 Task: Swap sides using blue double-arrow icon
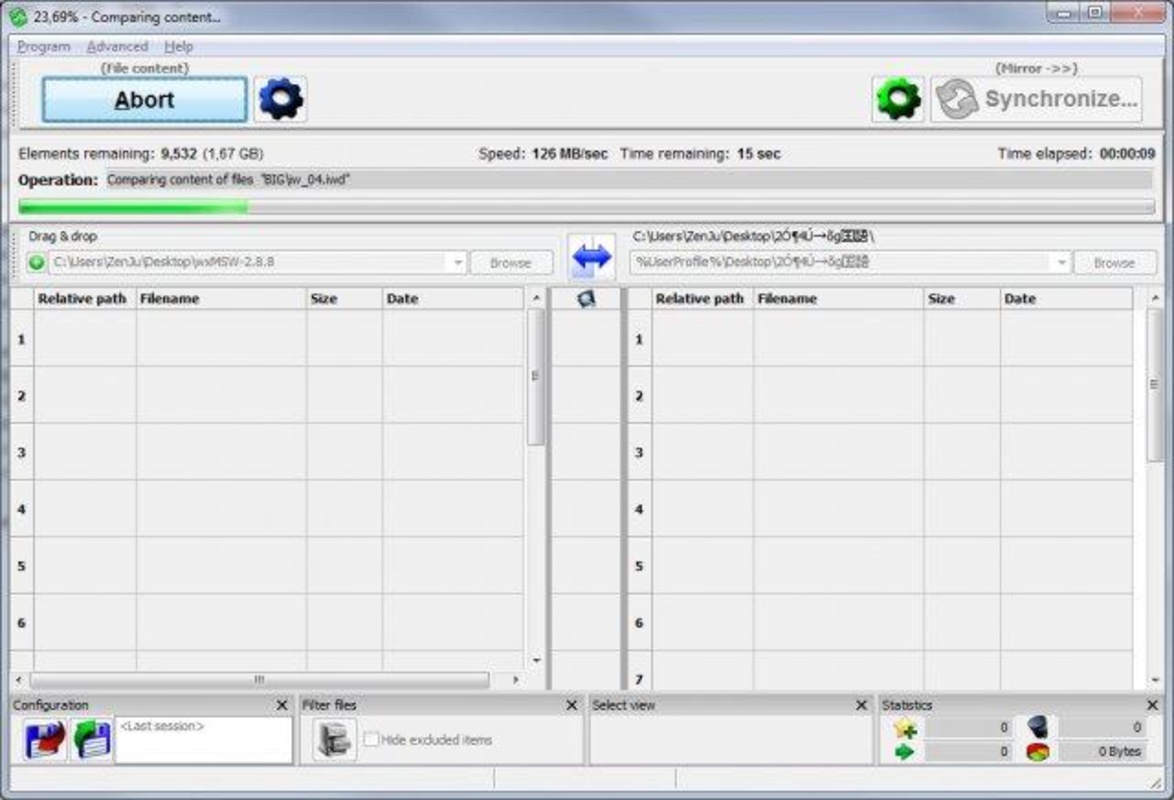[592, 256]
